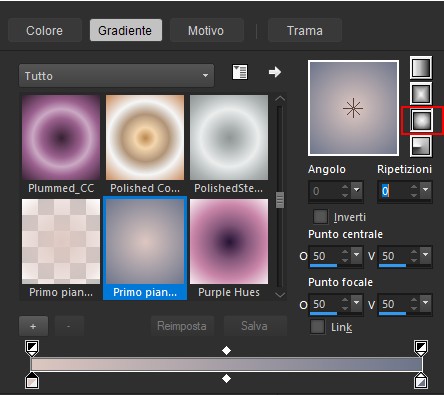Image resolution: width=444 pixels, height=395 pixels.
Task: Click the gradient preview with center crosshair
Action: tap(353, 108)
